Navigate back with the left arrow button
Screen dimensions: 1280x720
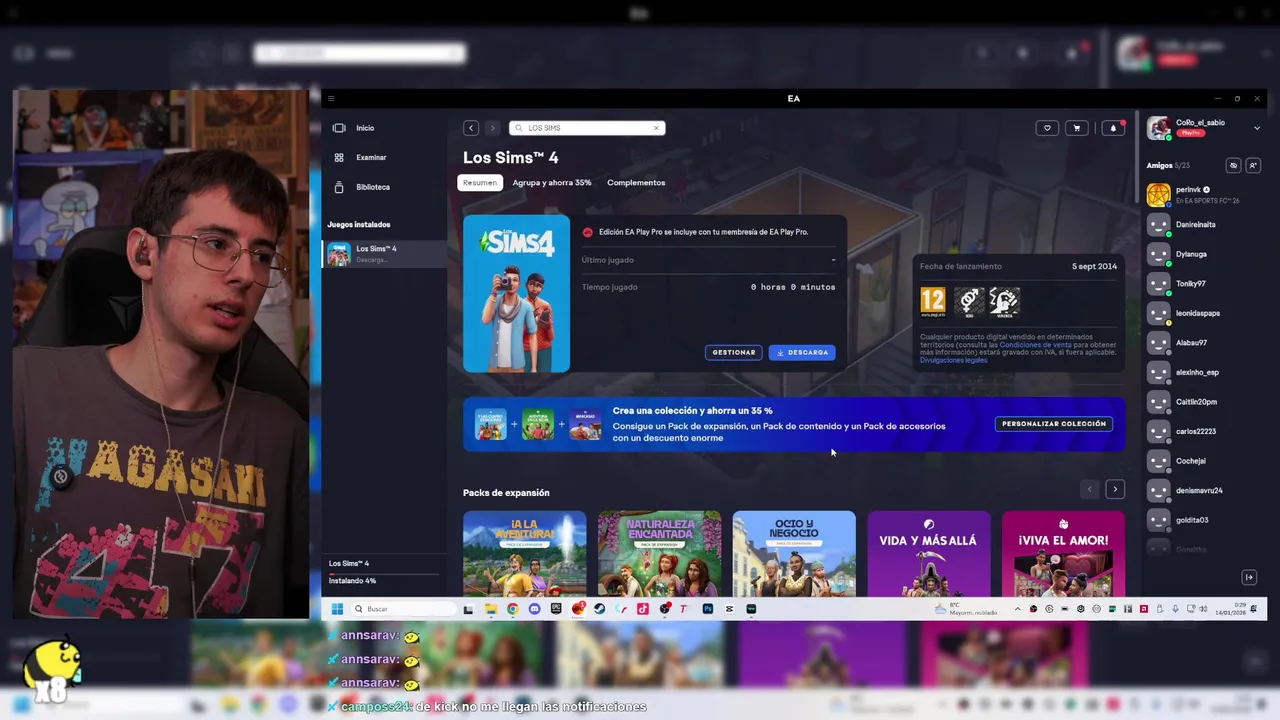point(470,128)
